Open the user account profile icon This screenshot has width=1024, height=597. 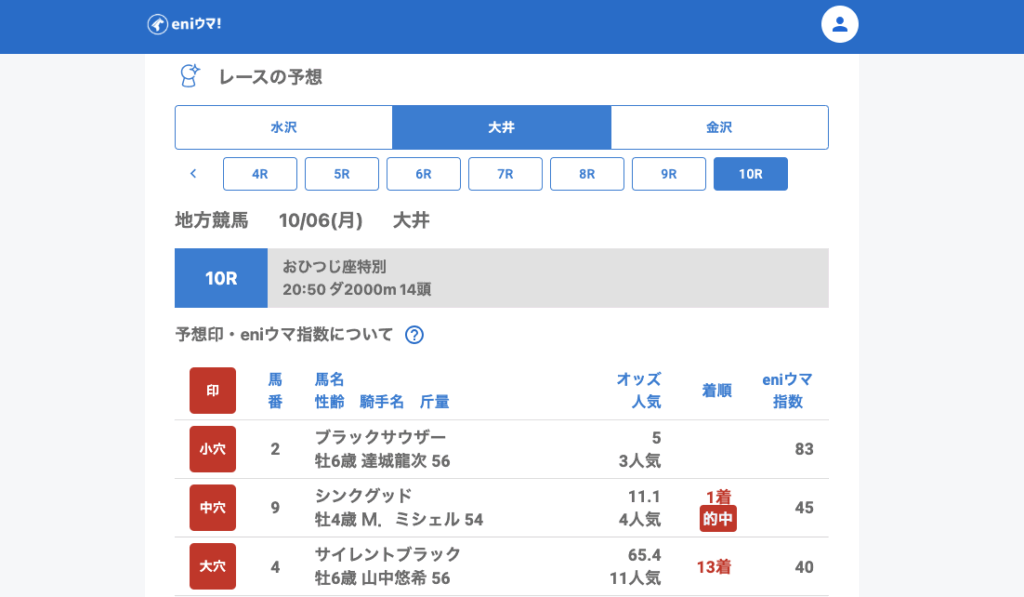point(839,25)
